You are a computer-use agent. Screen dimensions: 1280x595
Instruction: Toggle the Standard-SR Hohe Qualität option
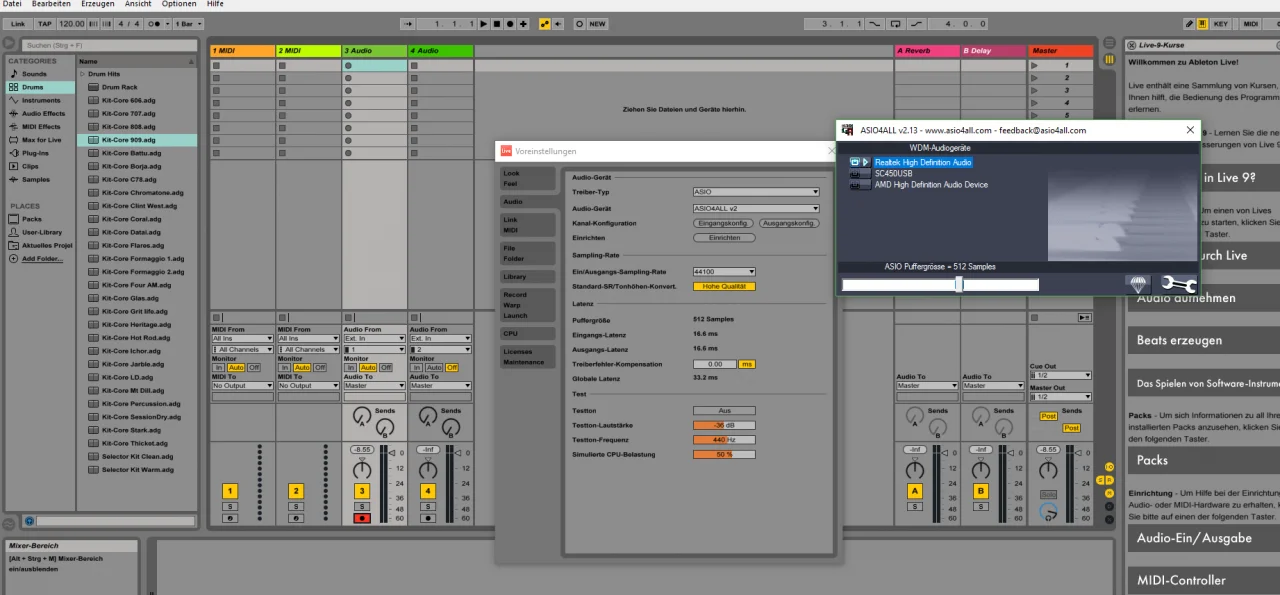point(724,286)
